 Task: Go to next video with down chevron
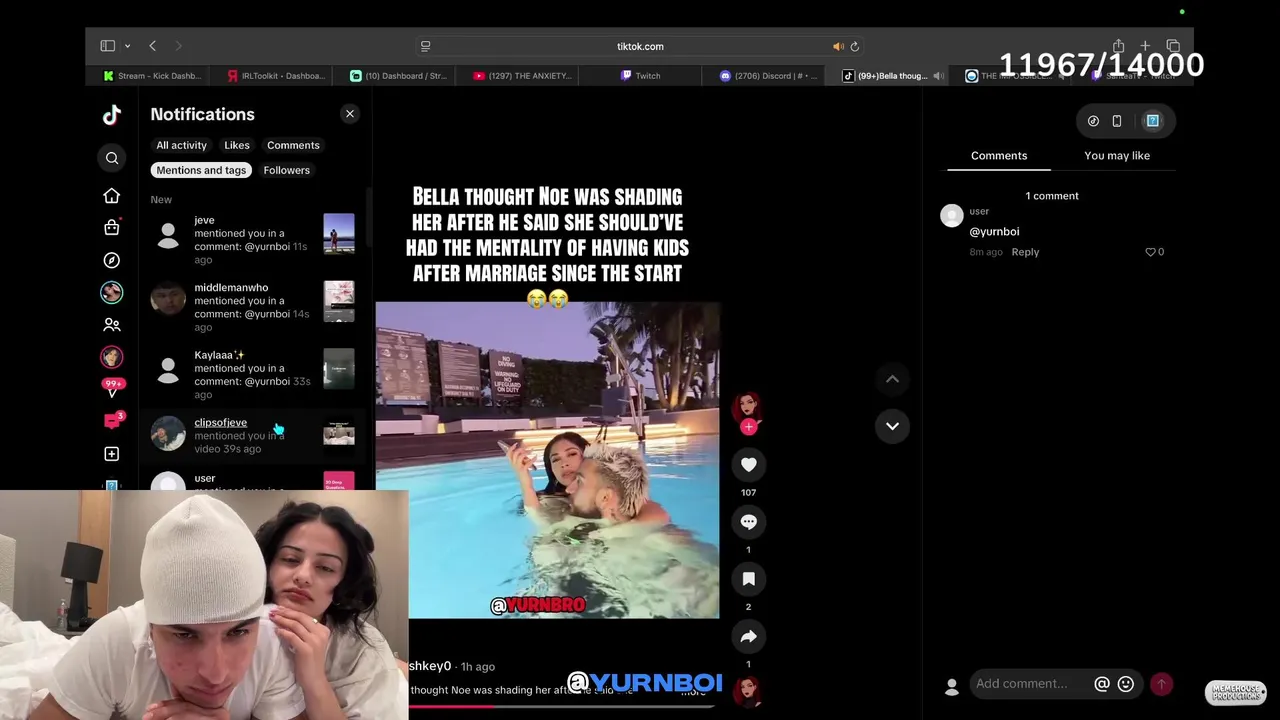pyautogui.click(x=892, y=426)
